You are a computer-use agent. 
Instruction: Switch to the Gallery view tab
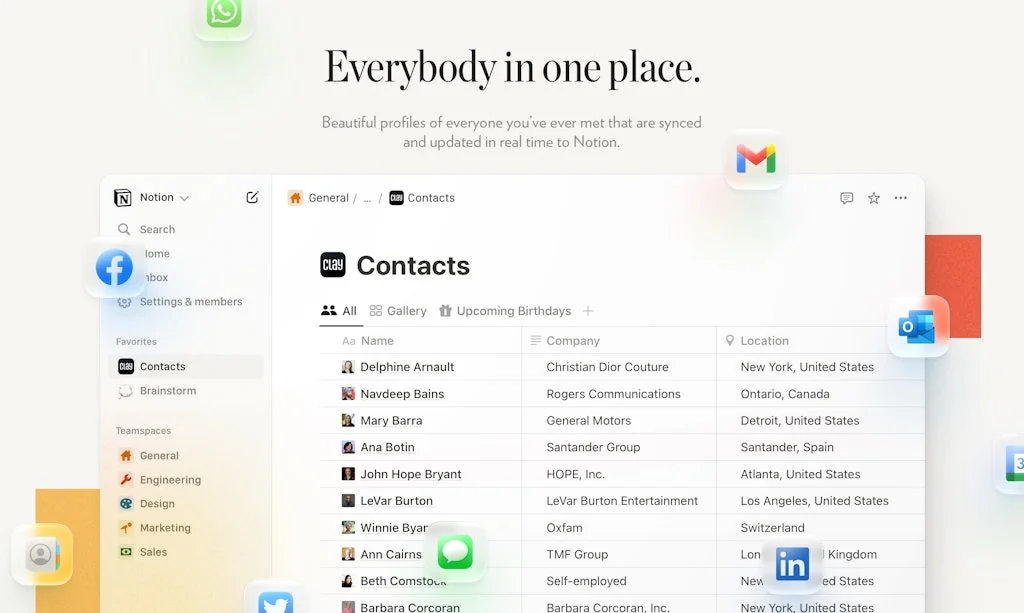[398, 310]
